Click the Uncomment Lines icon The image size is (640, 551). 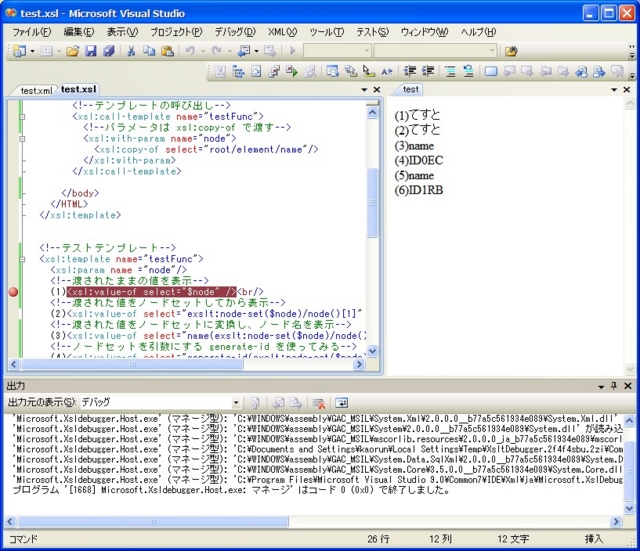tap(468, 71)
